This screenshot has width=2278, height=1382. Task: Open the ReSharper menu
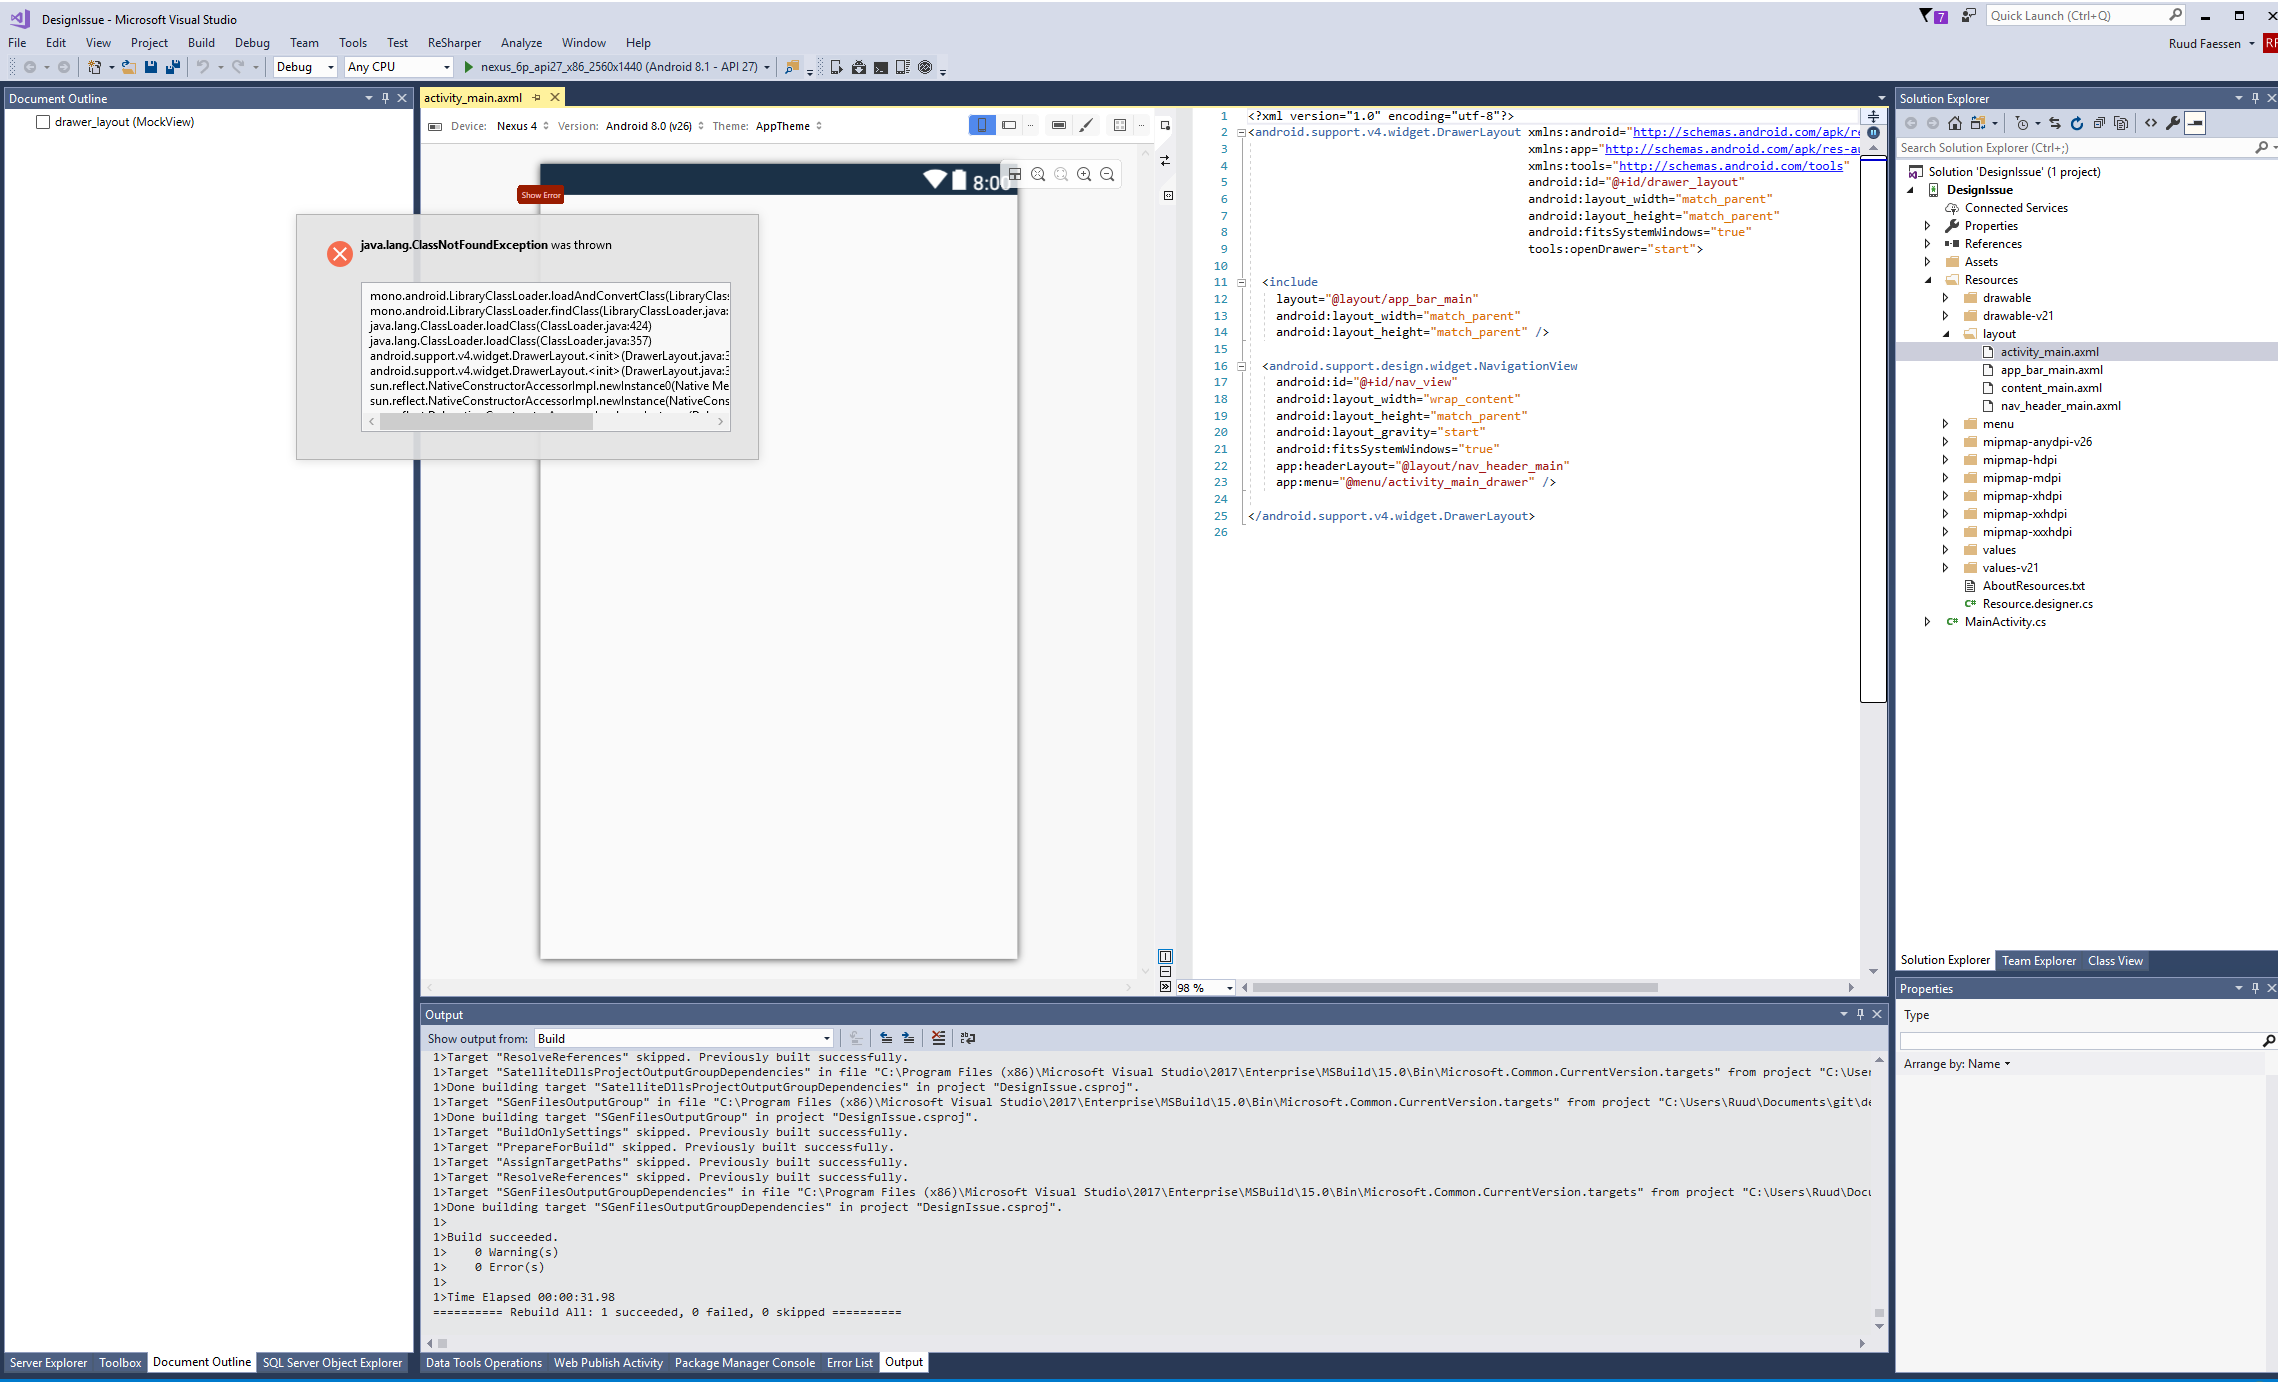click(x=454, y=43)
